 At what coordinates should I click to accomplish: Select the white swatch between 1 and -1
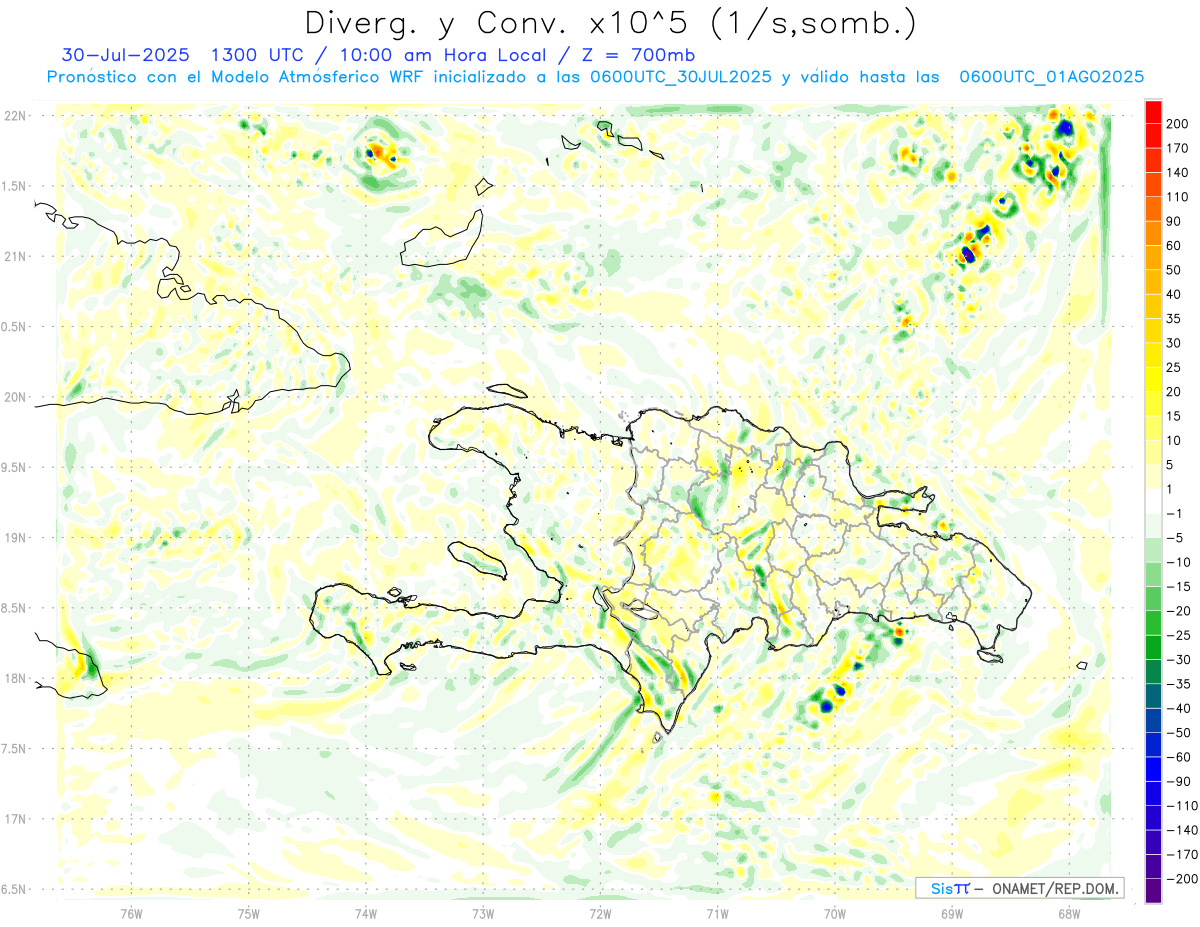(x=1153, y=501)
